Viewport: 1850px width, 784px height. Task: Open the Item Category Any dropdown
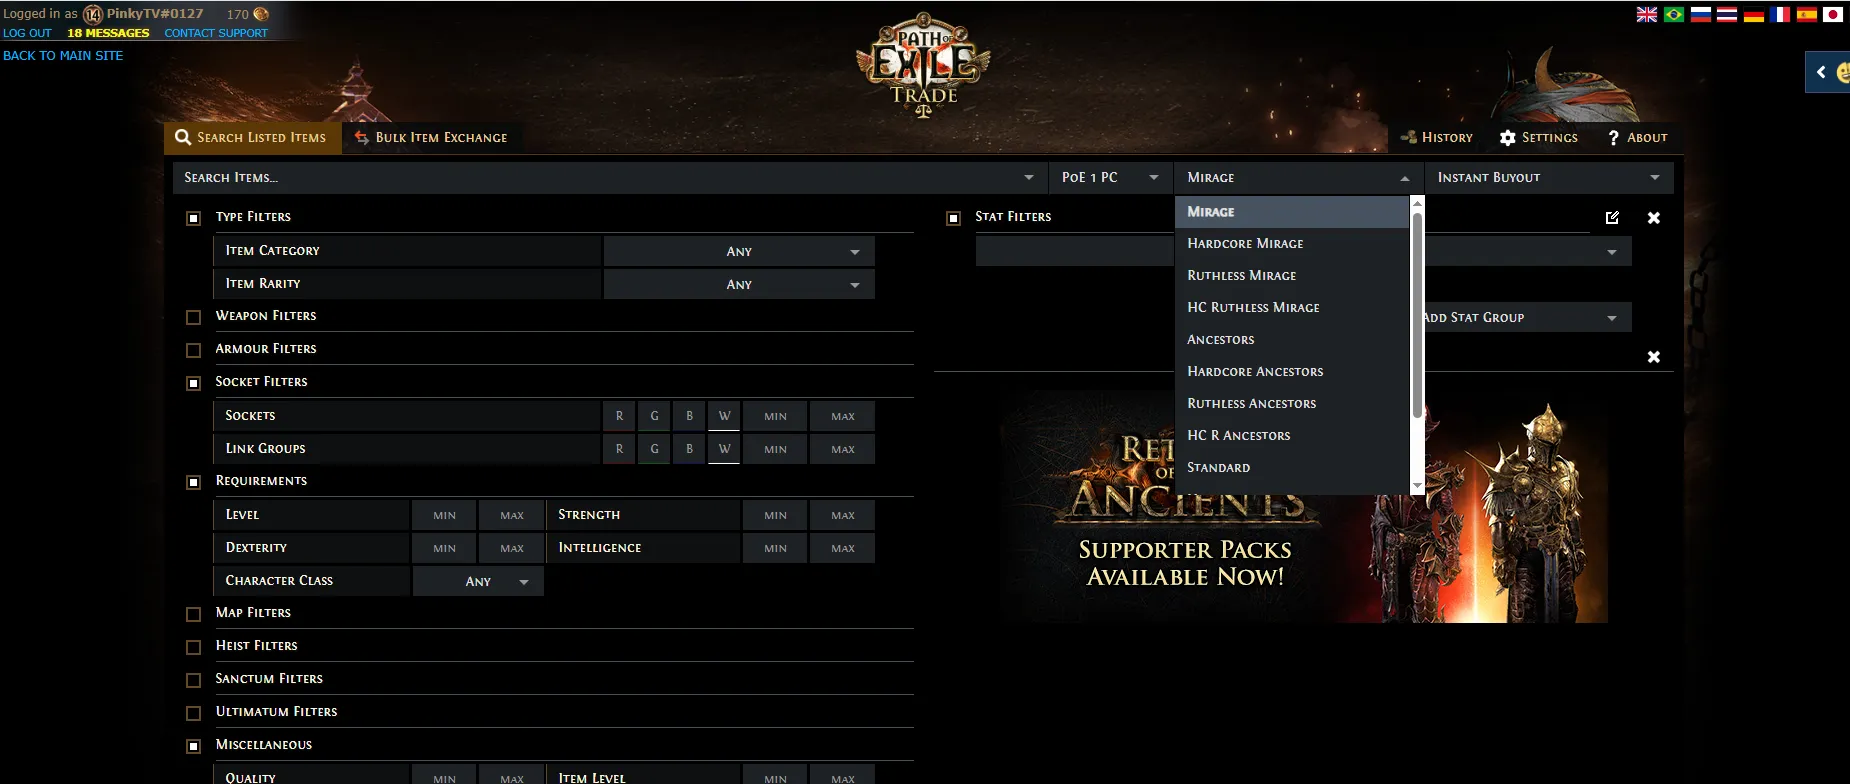click(739, 251)
